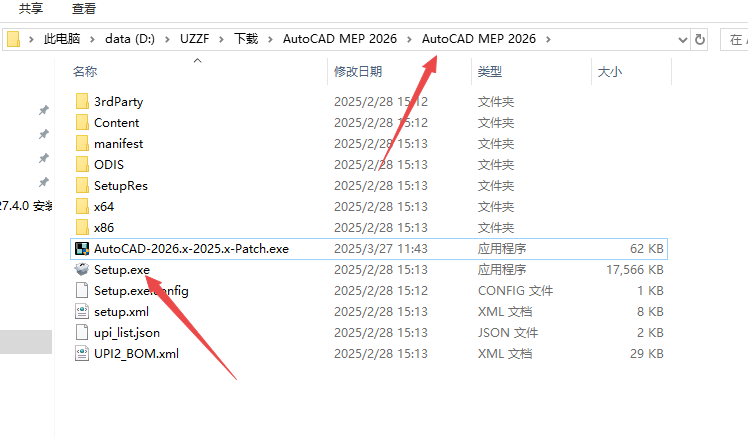The width and height of the screenshot is (748, 437).
Task: Click the Setup.exe installer icon
Action: [x=82, y=269]
